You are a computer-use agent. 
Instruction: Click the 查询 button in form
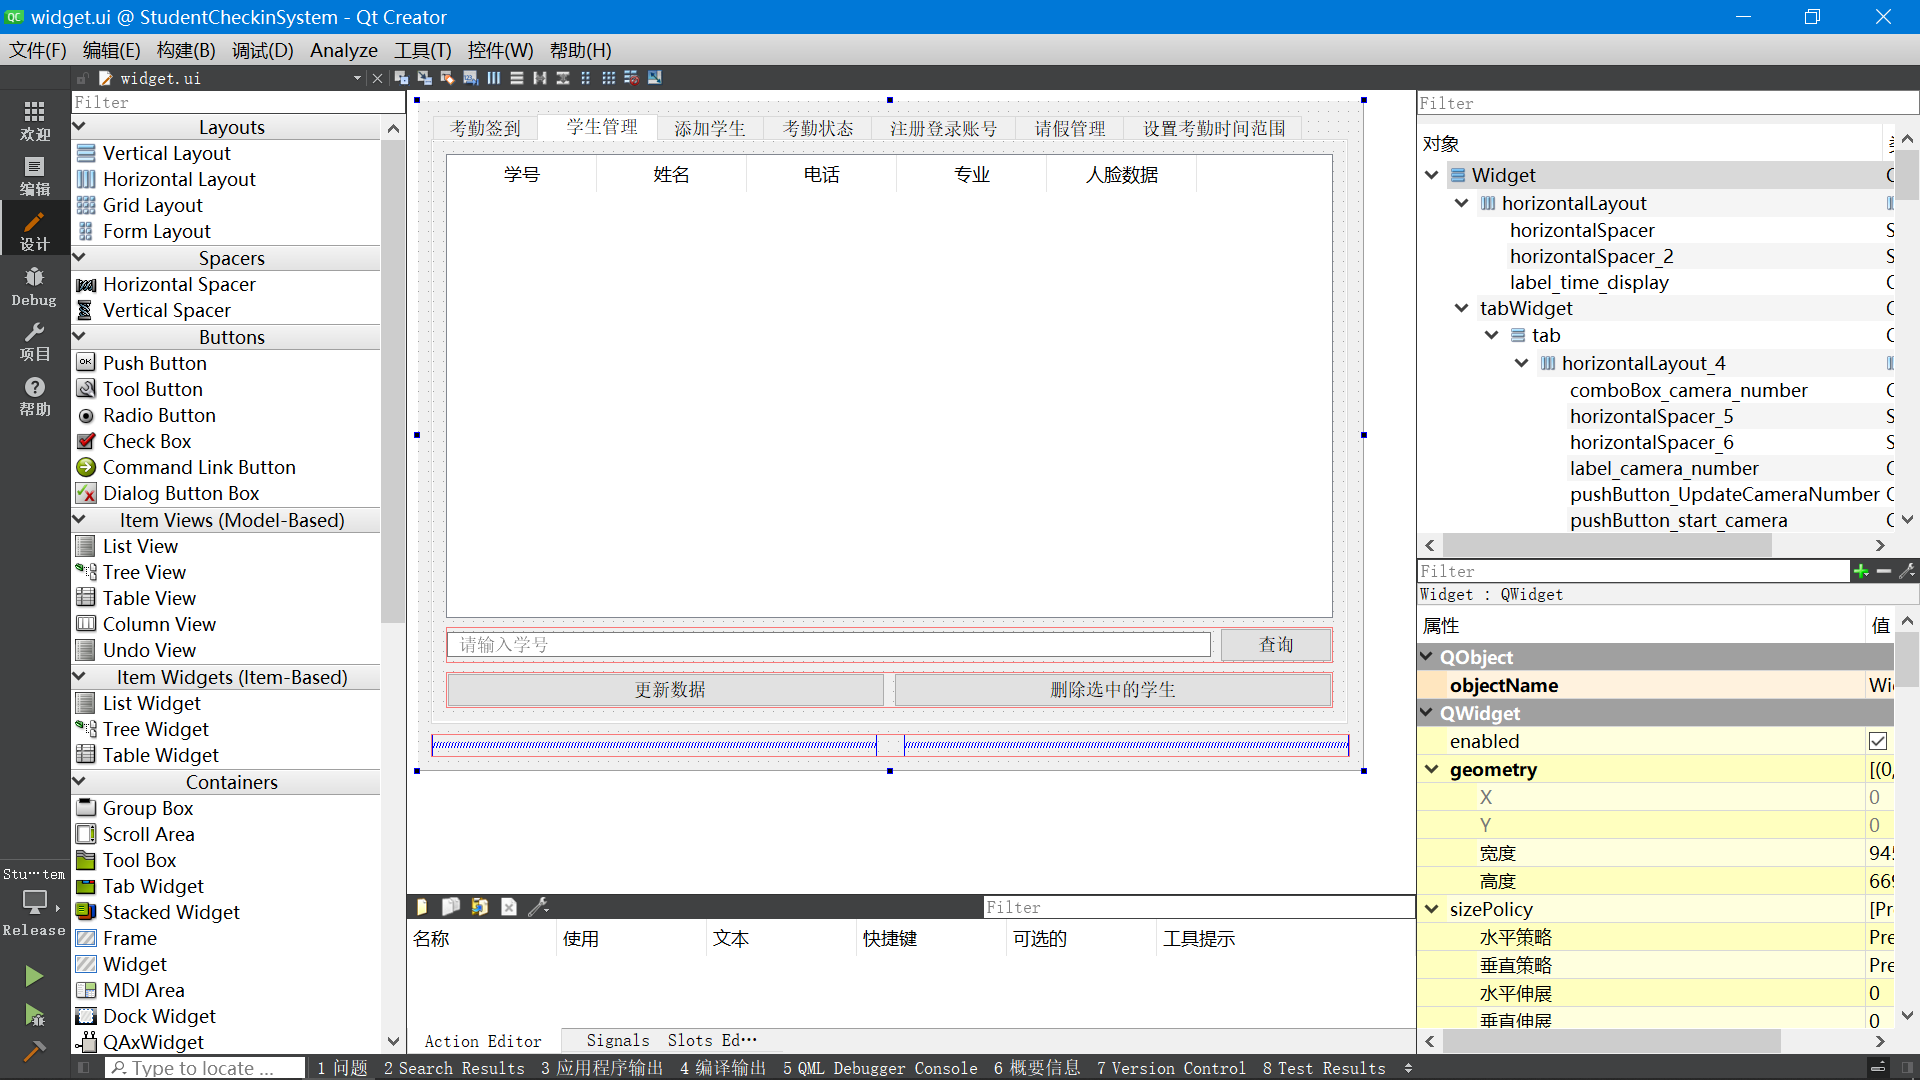point(1275,645)
